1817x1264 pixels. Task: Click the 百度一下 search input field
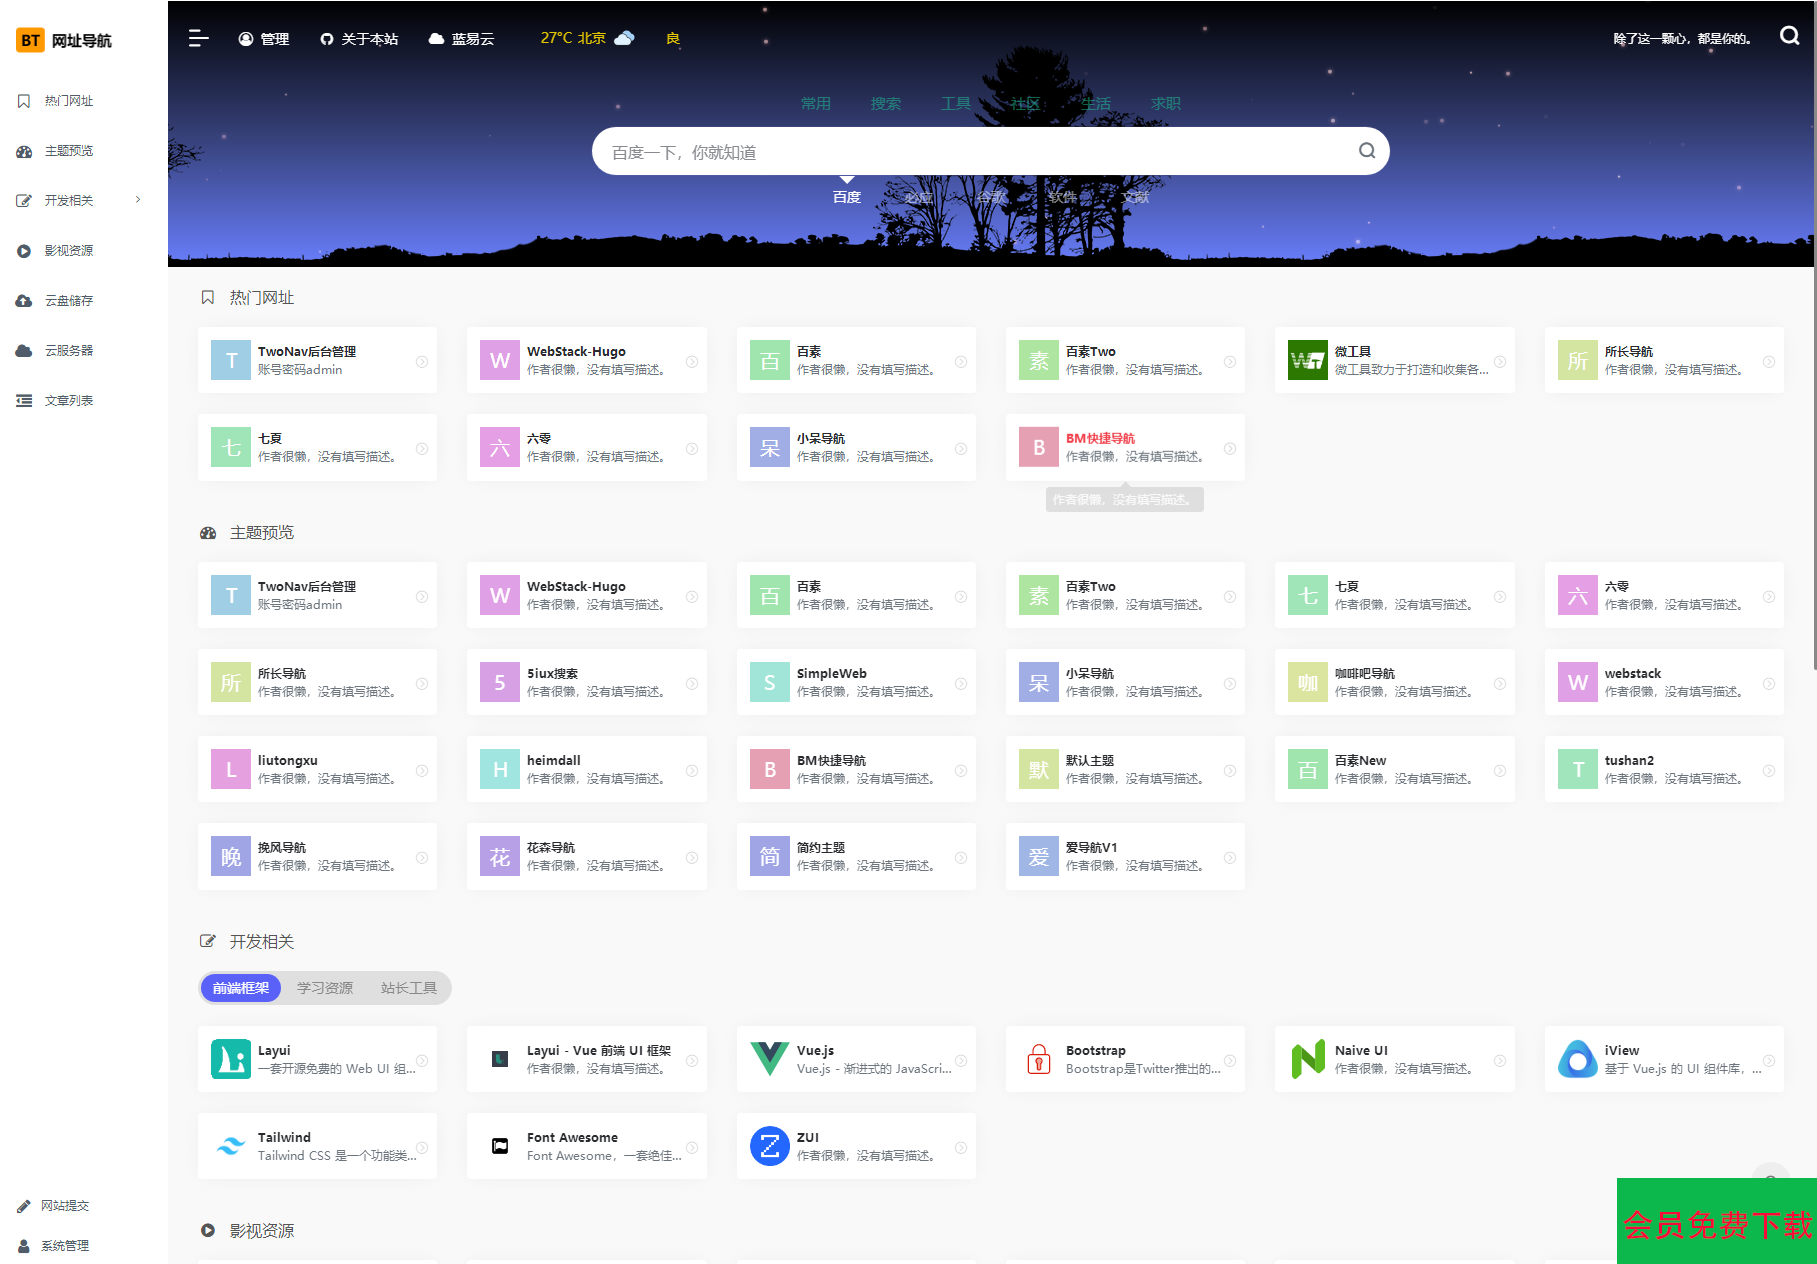point(970,152)
